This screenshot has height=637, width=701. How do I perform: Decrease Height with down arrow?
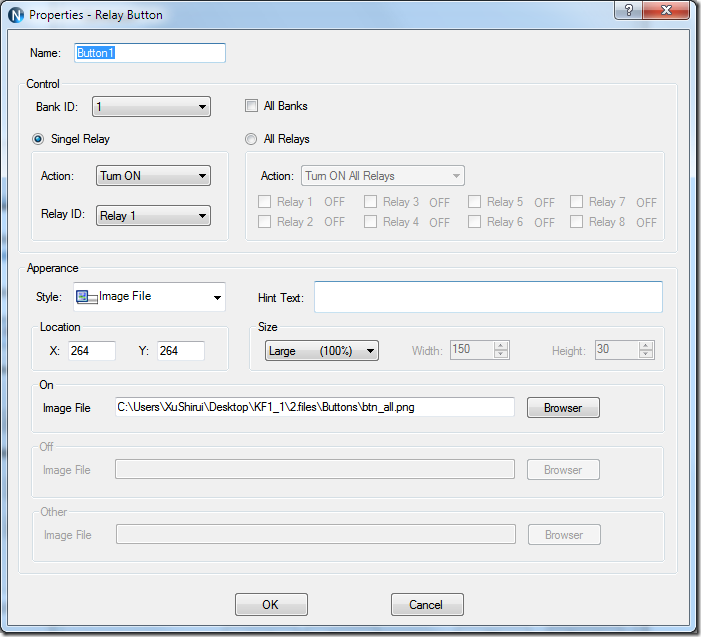click(x=646, y=354)
